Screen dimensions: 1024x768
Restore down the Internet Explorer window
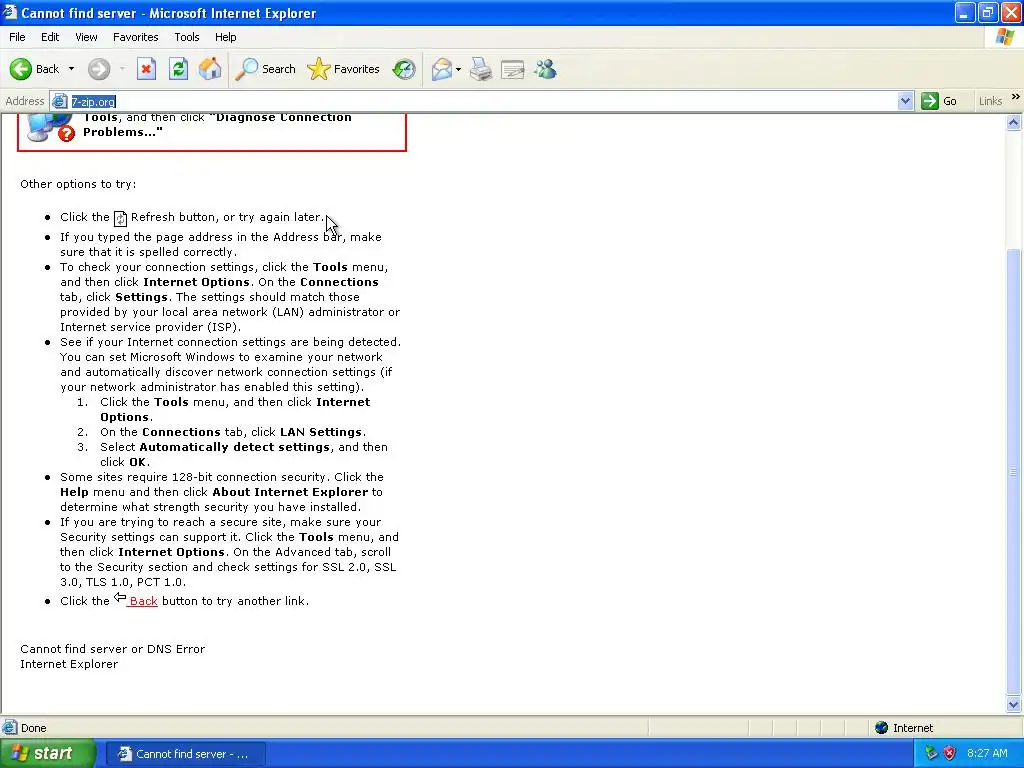pyautogui.click(x=988, y=12)
